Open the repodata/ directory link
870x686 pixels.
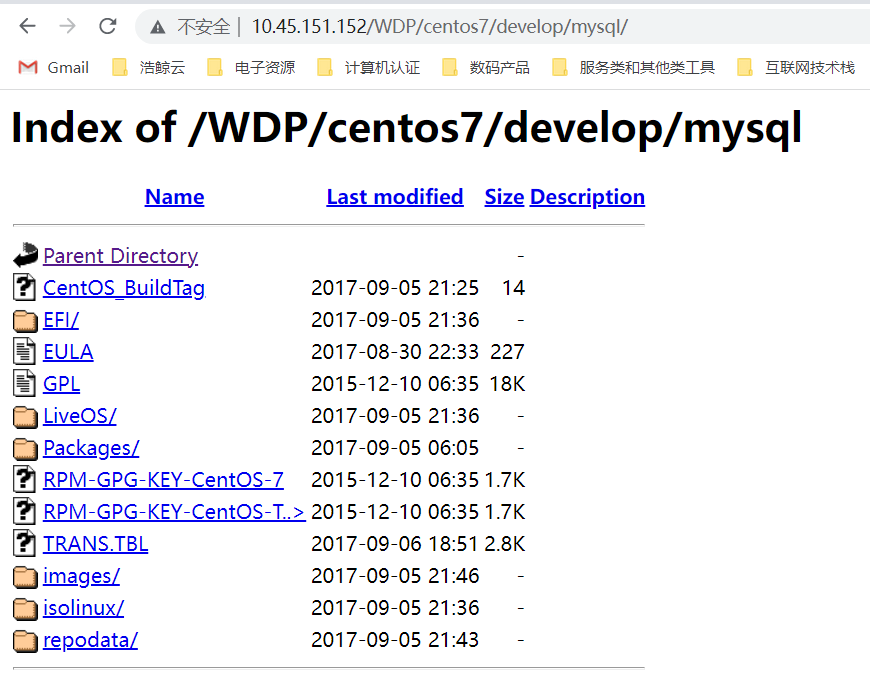click(90, 640)
